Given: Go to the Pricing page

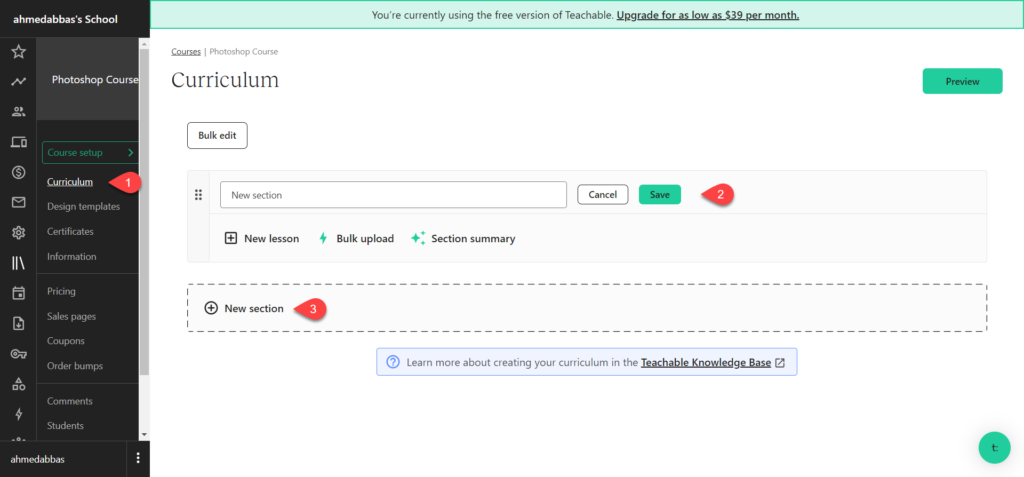Looking at the screenshot, I should (61, 292).
